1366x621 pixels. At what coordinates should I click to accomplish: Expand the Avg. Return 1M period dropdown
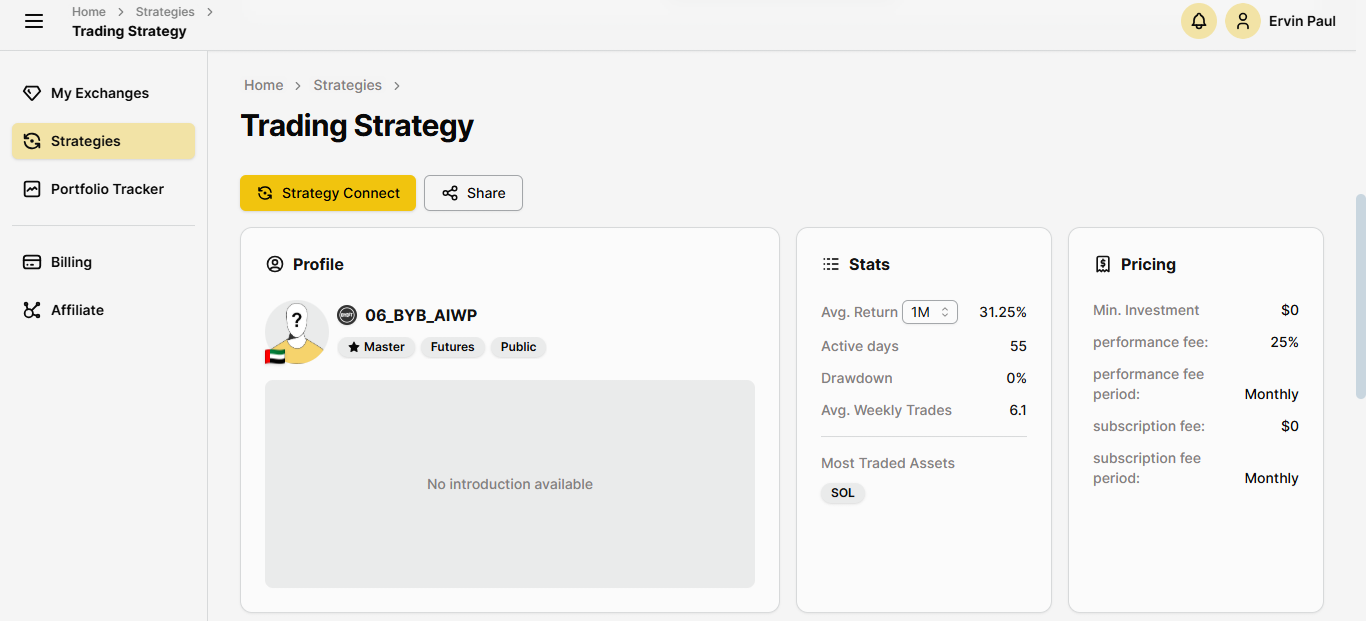pyautogui.click(x=929, y=312)
